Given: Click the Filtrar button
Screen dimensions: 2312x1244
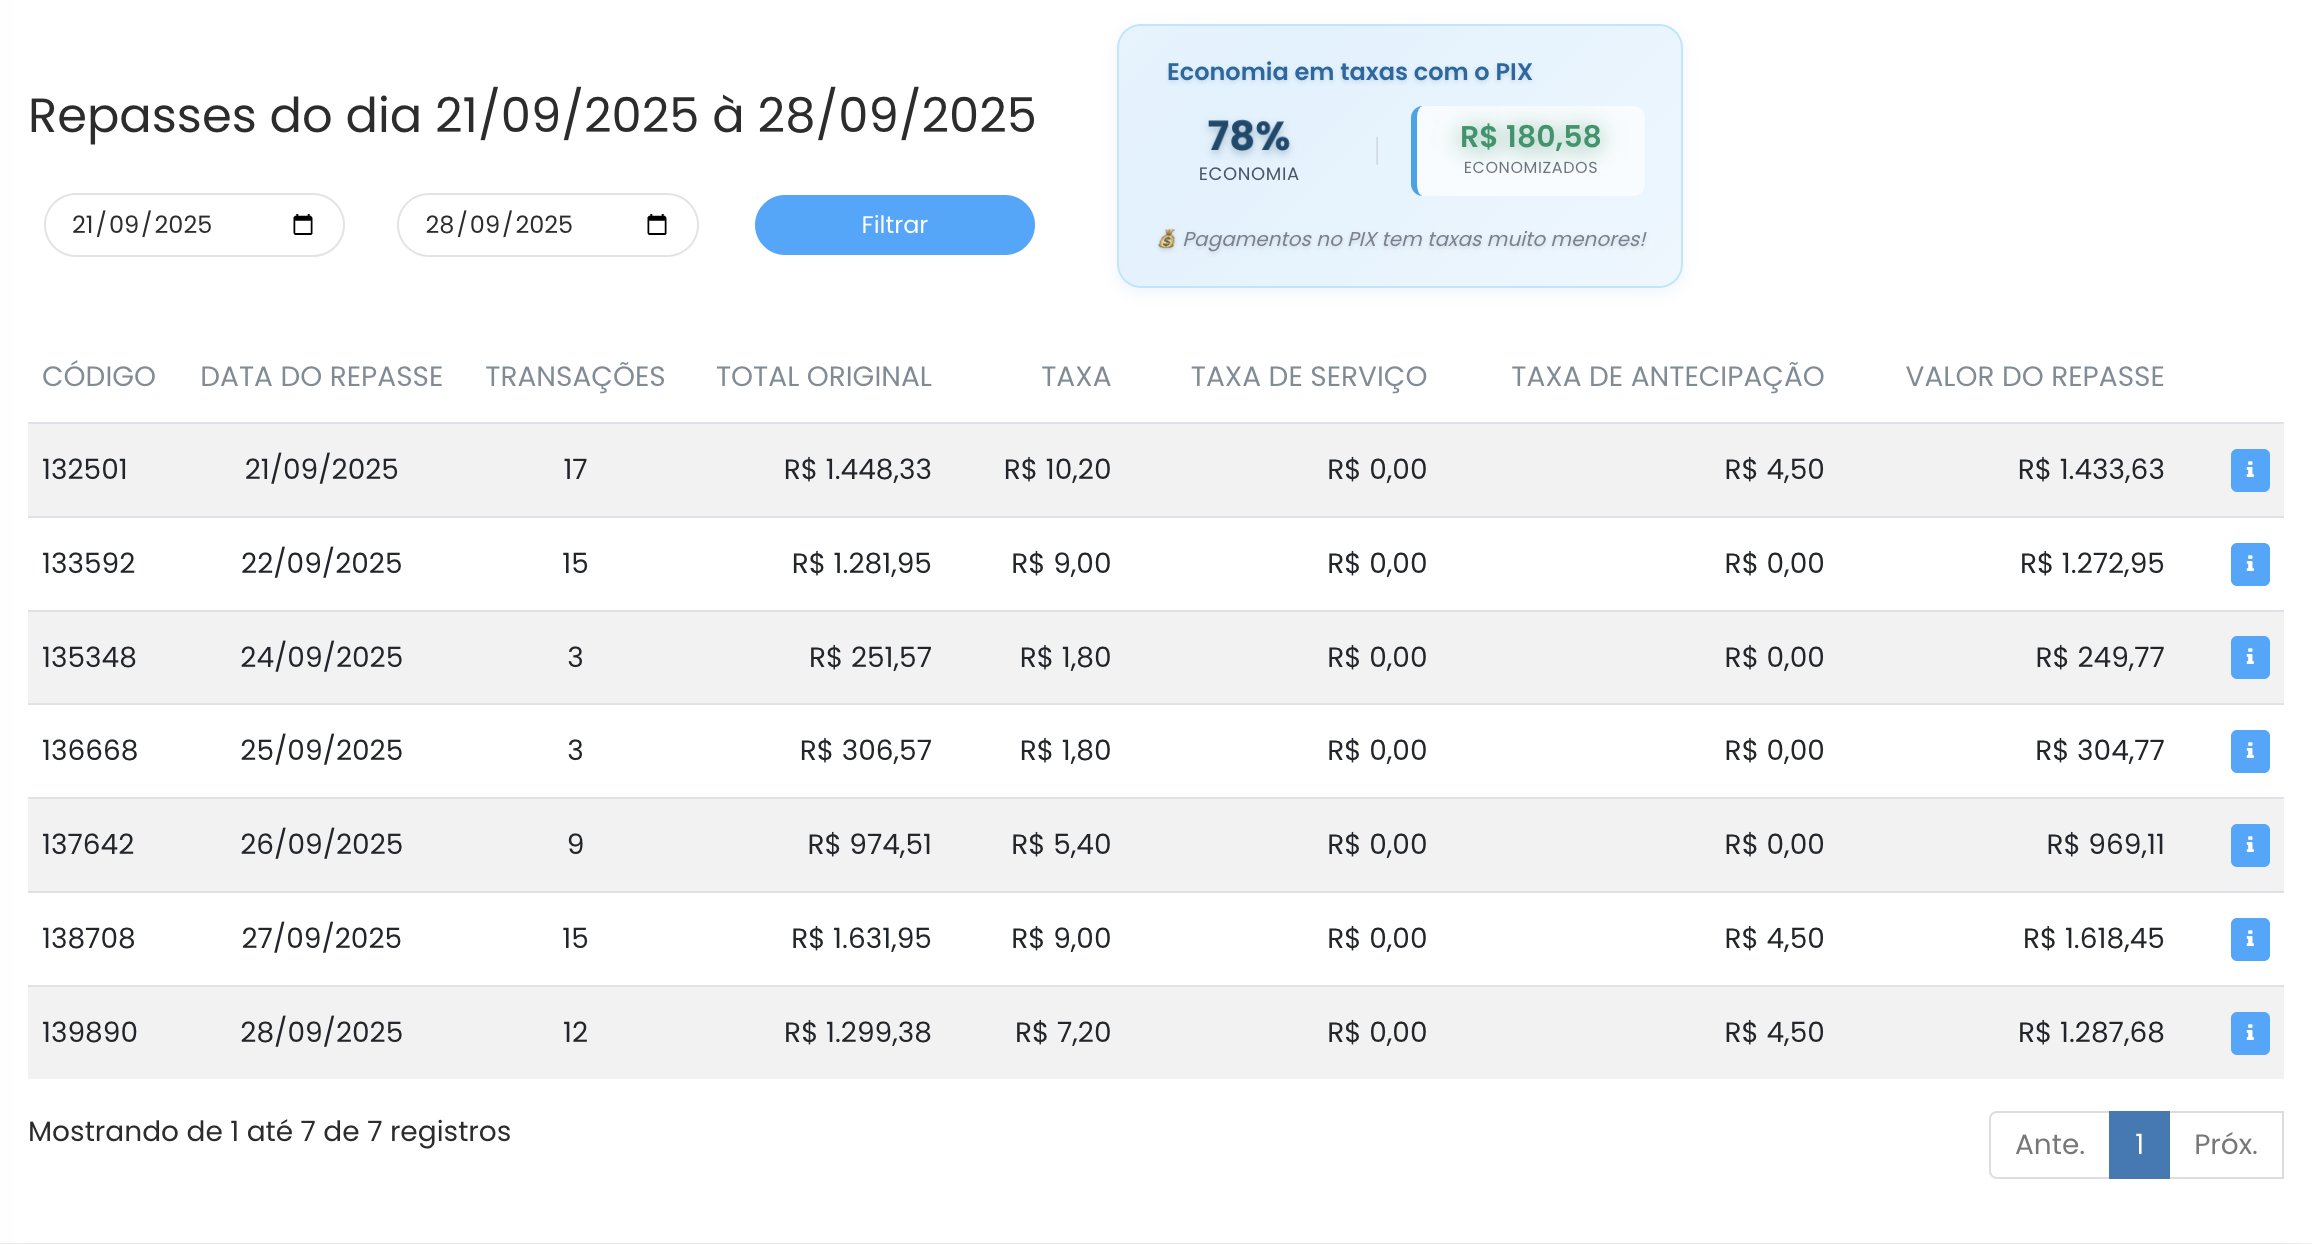Looking at the screenshot, I should coord(894,225).
